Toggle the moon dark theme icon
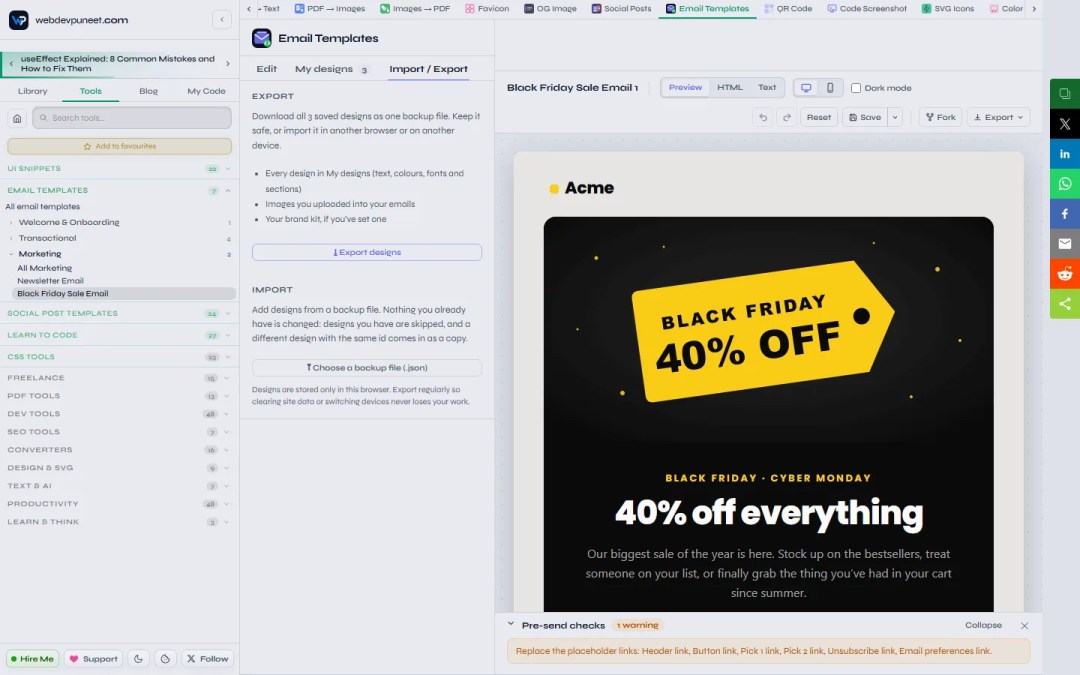The image size is (1080, 675). click(138, 658)
